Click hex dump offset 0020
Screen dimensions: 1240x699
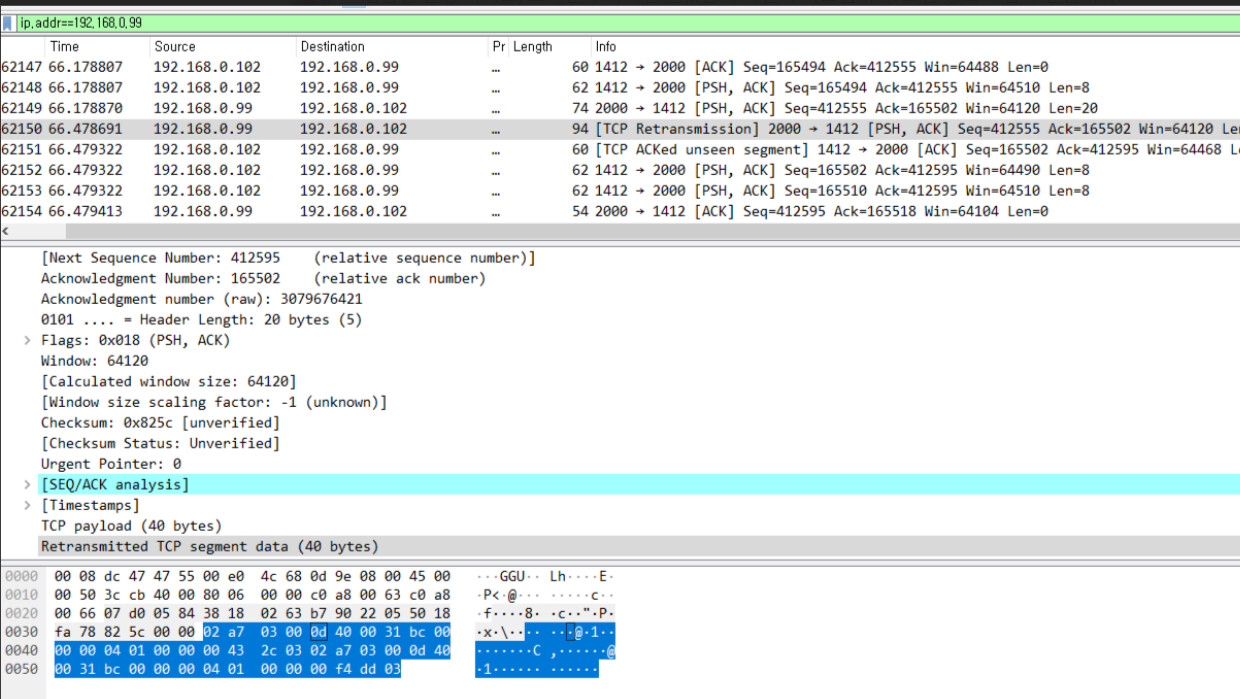[20, 614]
